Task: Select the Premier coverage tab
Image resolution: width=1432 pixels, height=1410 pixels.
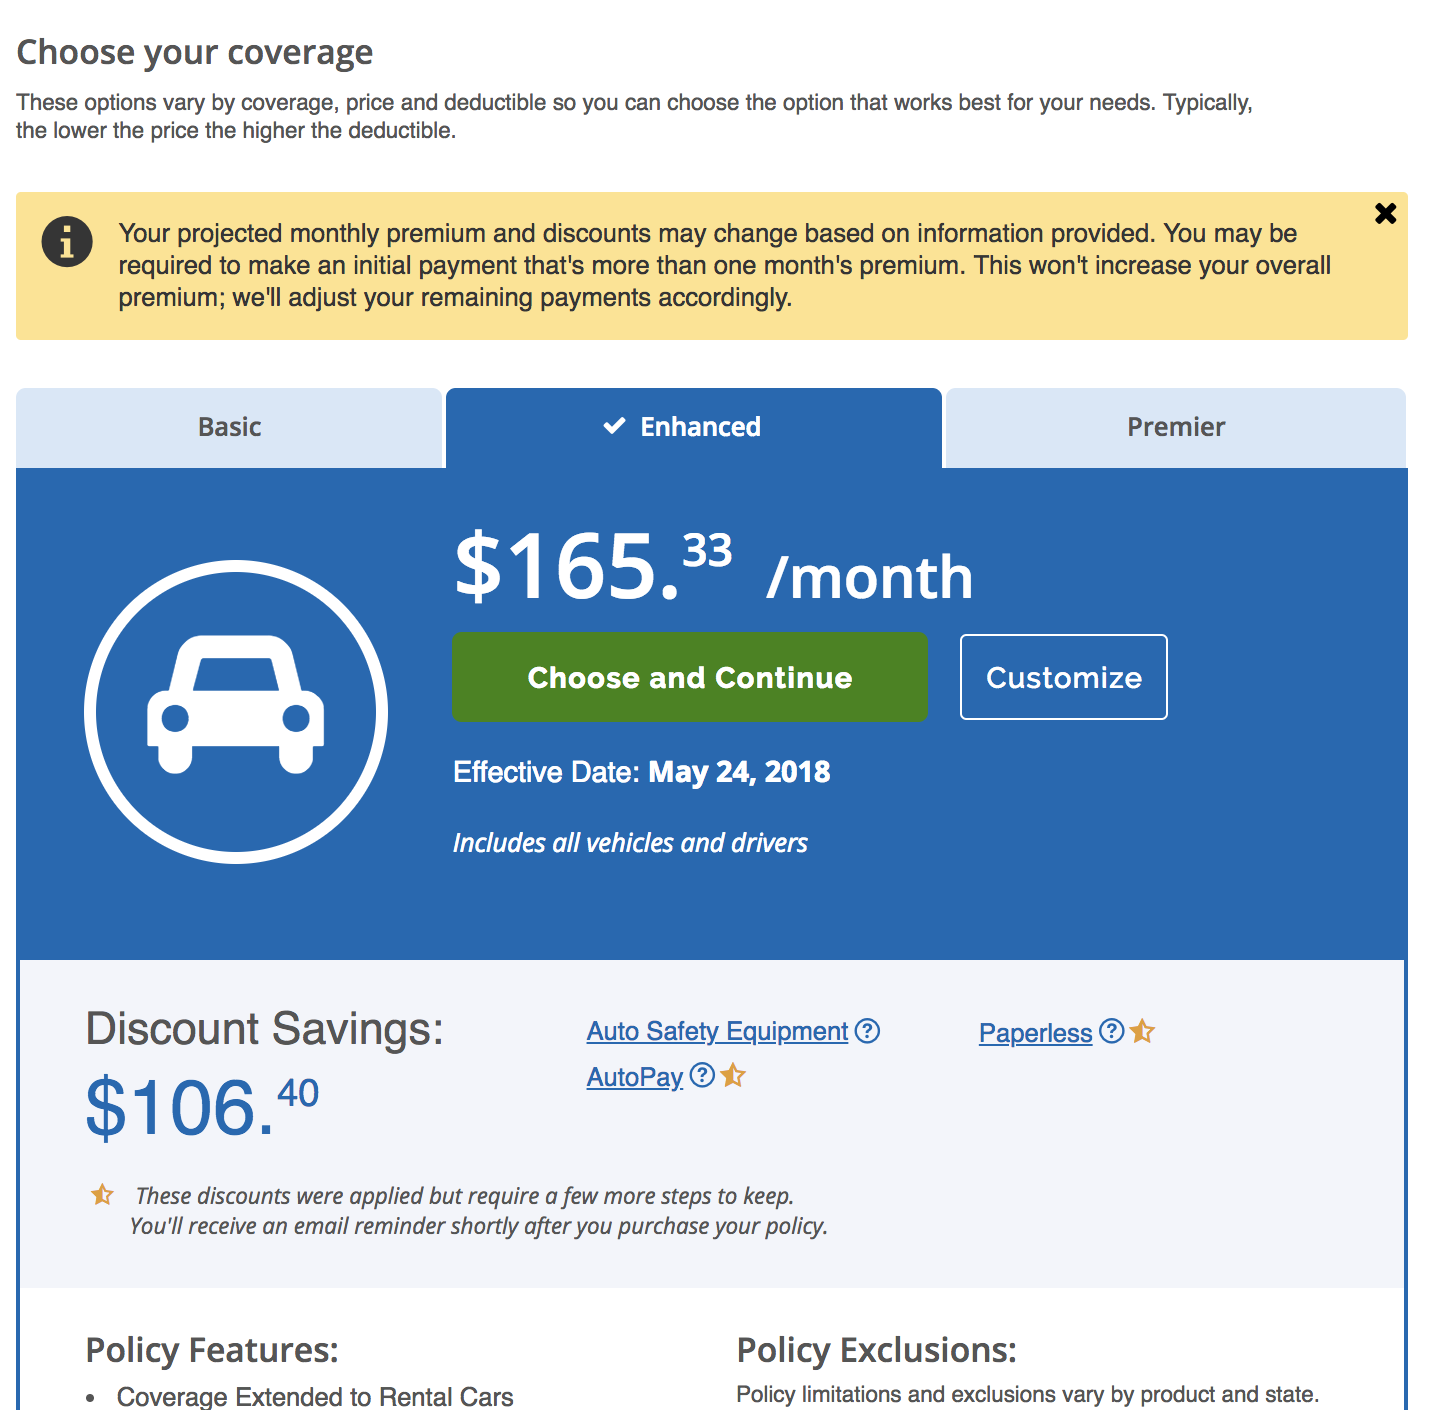Action: pos(1175,427)
